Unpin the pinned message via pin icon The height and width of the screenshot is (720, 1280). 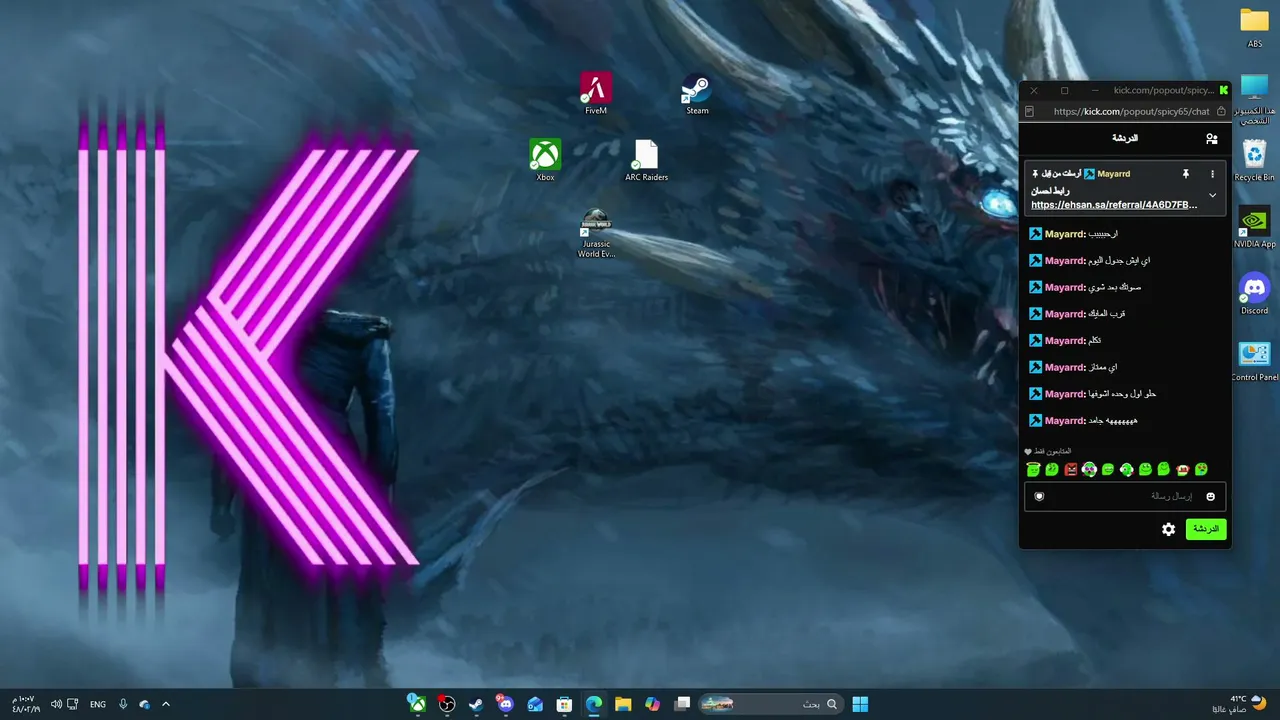coord(1186,174)
